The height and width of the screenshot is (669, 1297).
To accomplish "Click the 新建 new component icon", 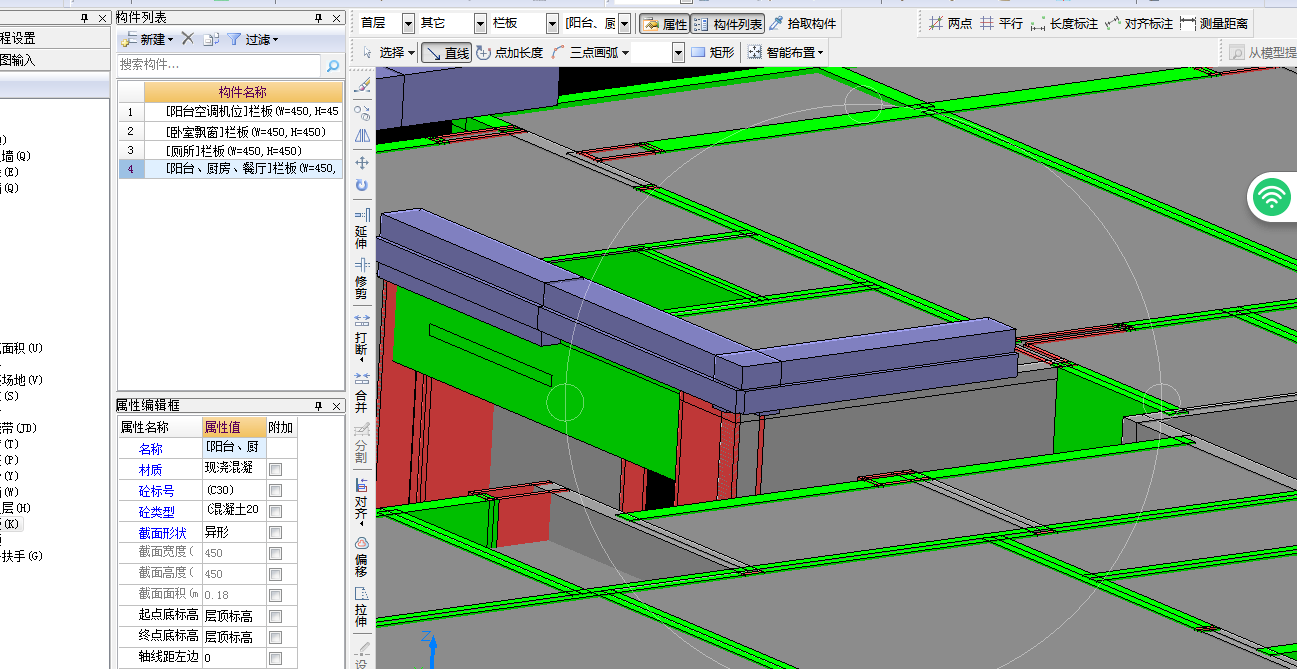I will pos(129,39).
